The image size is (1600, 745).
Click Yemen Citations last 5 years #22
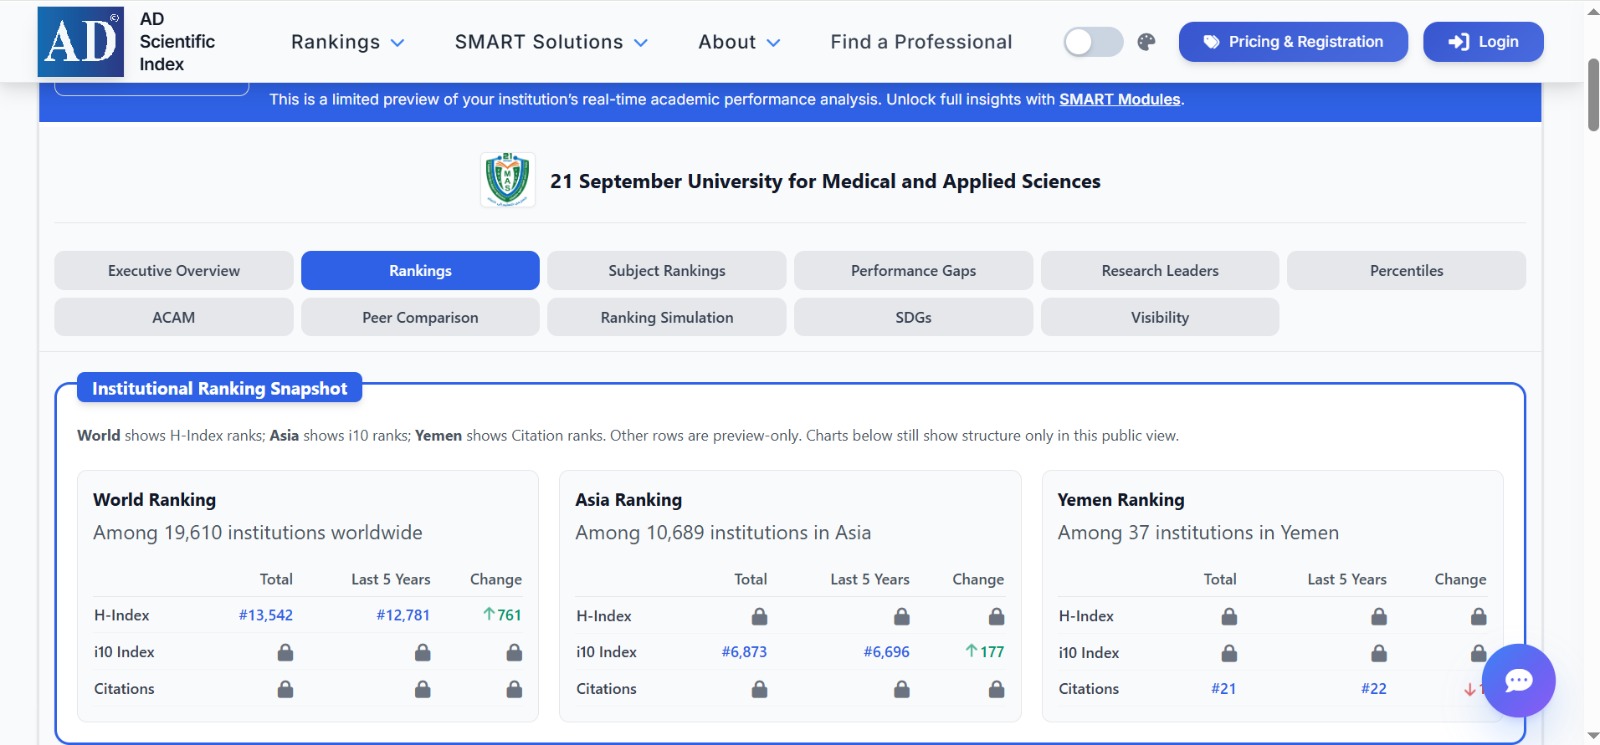point(1374,689)
